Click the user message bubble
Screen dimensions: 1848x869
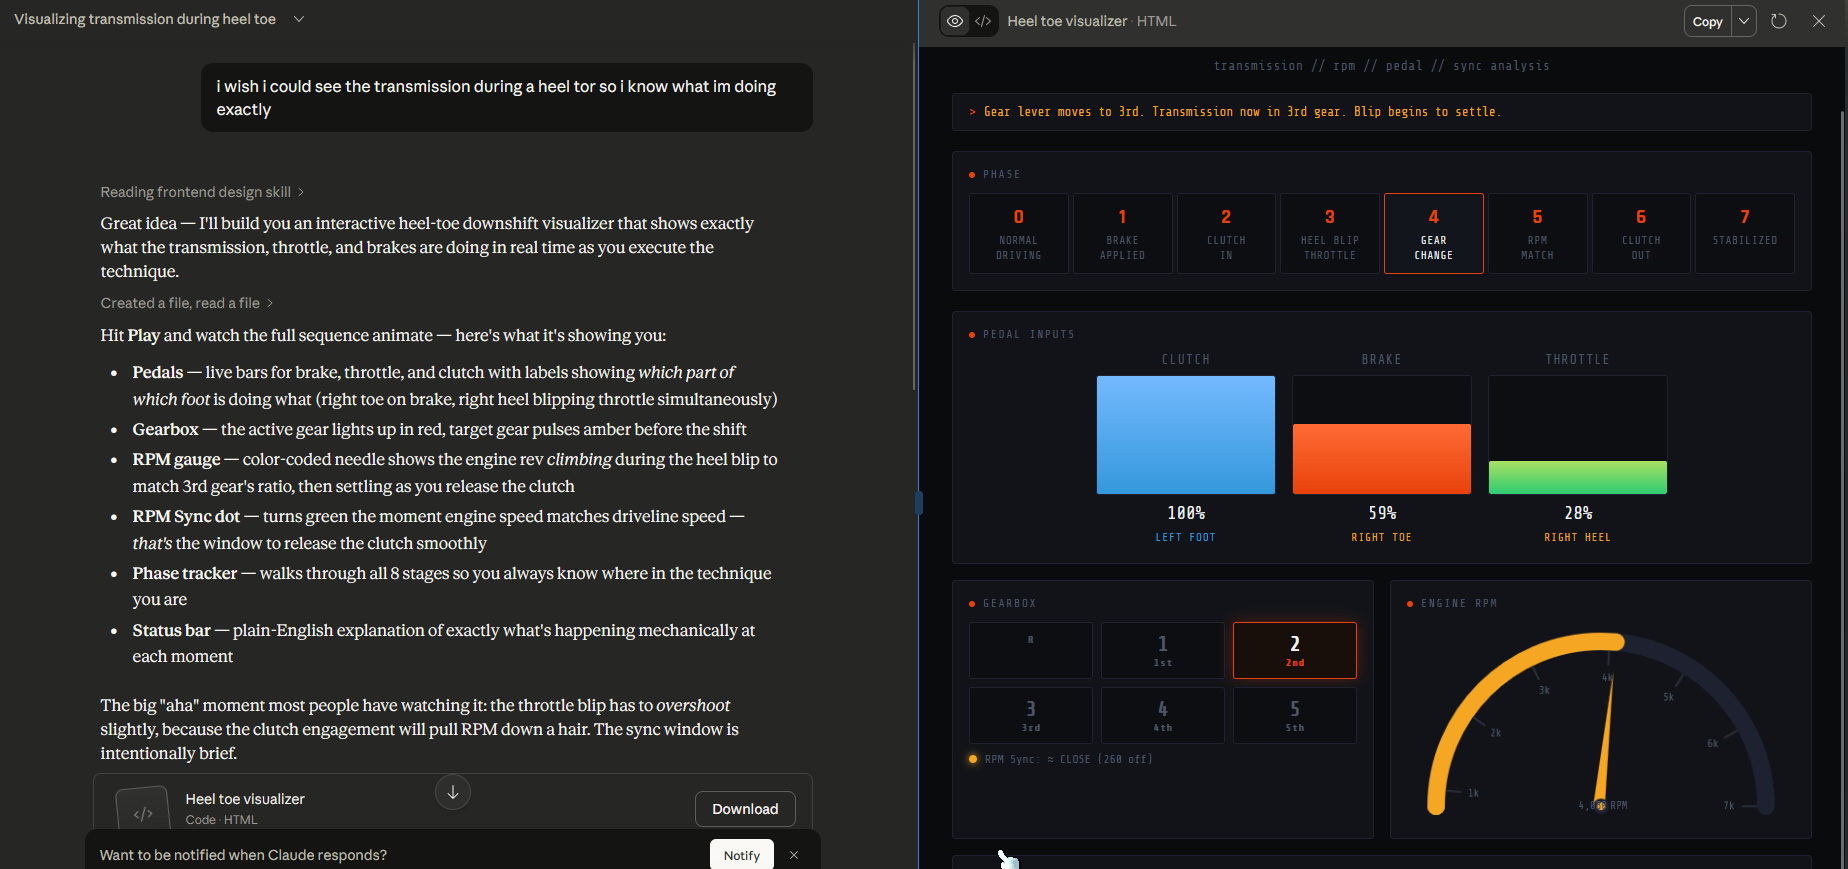click(507, 98)
